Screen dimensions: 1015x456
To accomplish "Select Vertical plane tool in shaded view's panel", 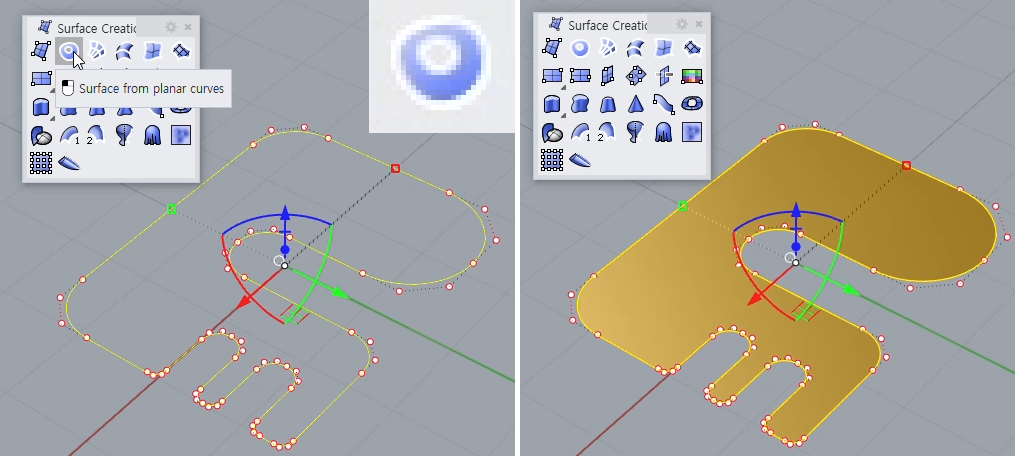I will tap(607, 76).
